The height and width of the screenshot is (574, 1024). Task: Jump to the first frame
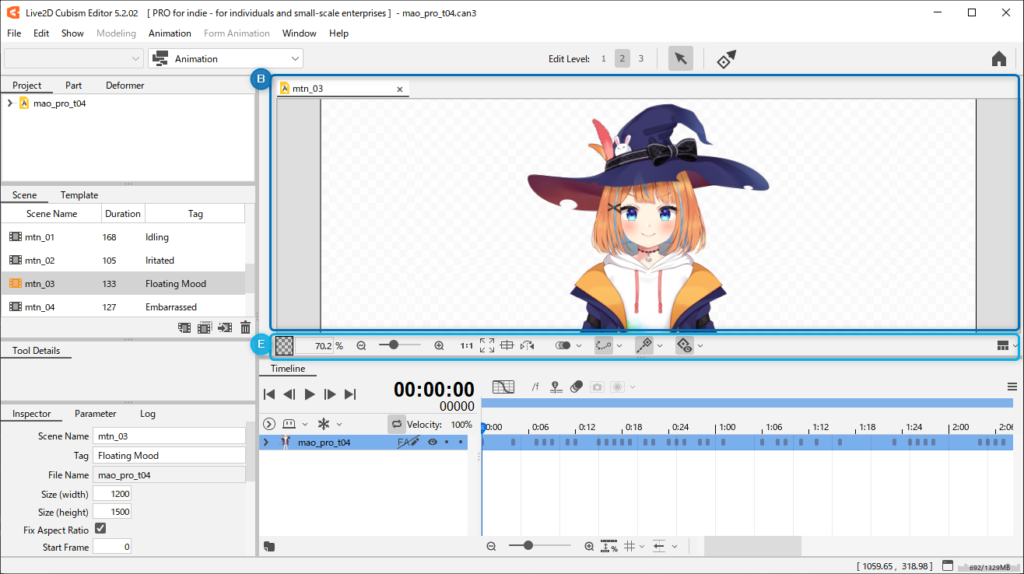tap(269, 394)
